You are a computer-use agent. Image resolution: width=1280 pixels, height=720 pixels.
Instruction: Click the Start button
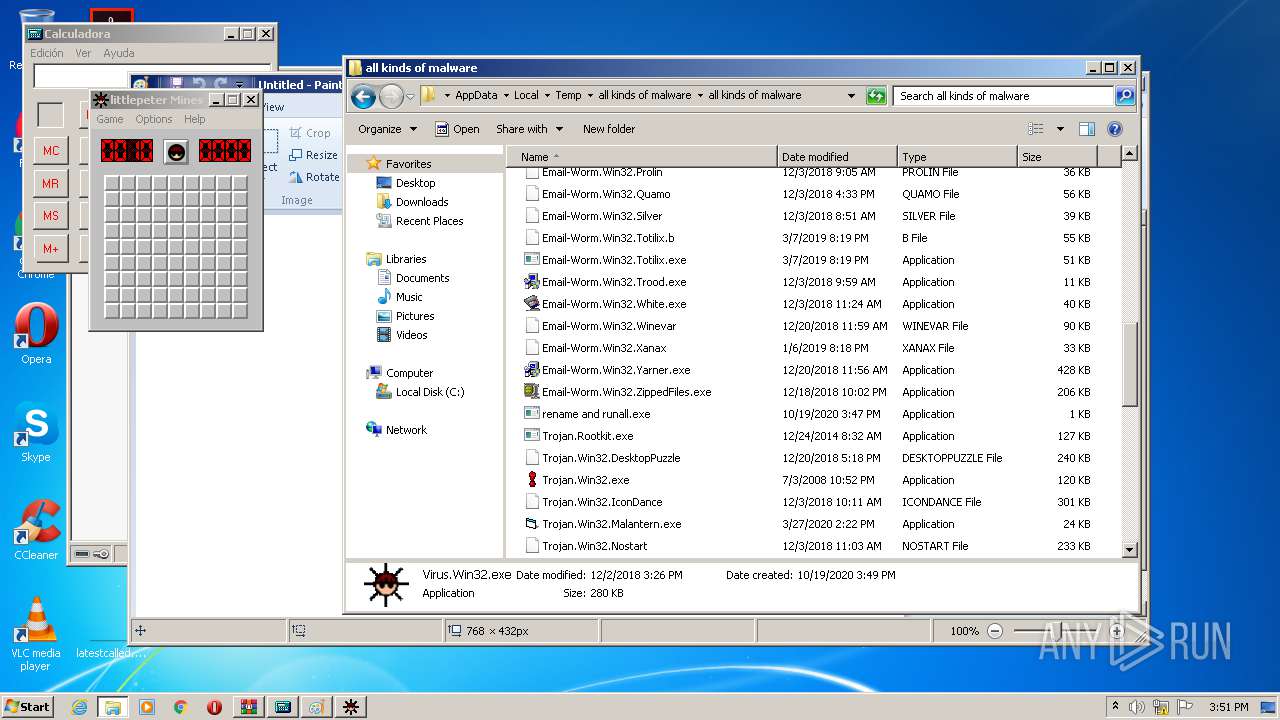tap(27, 707)
